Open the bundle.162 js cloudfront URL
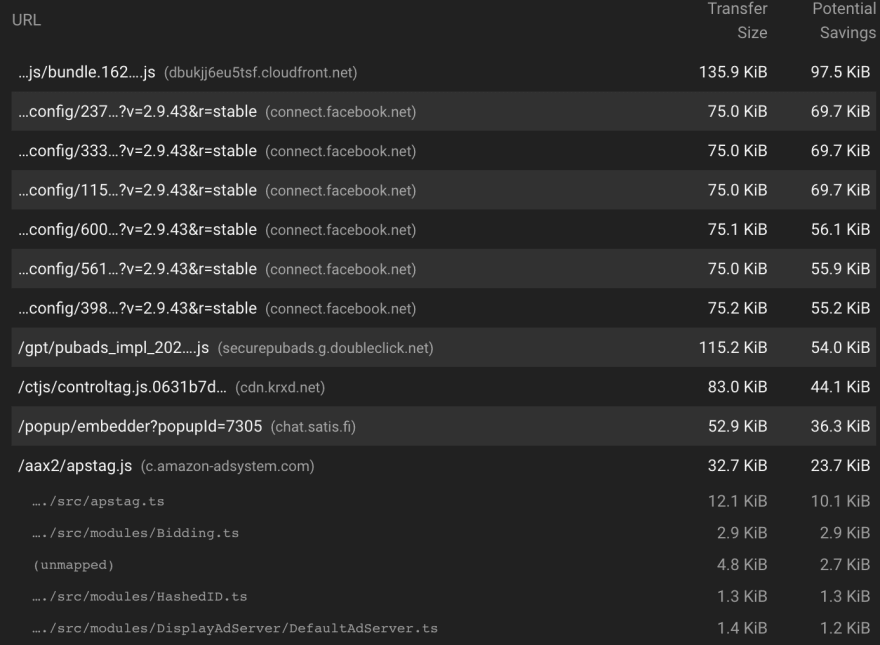 87,72
